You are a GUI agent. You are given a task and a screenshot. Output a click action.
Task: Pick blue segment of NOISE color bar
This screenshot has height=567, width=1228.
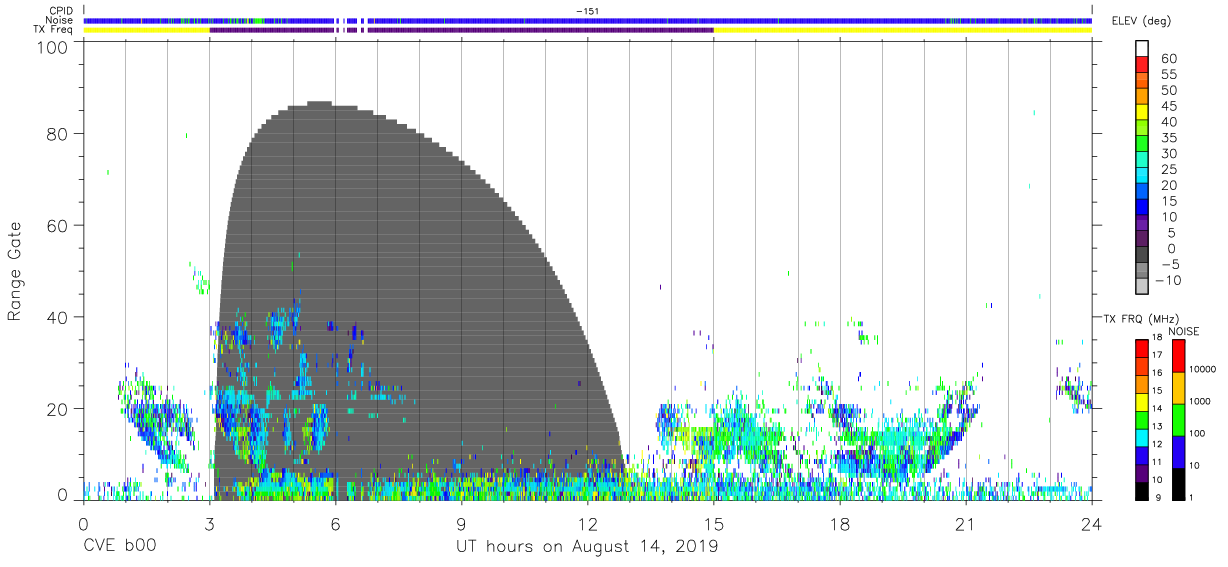pyautogui.click(x=1177, y=452)
